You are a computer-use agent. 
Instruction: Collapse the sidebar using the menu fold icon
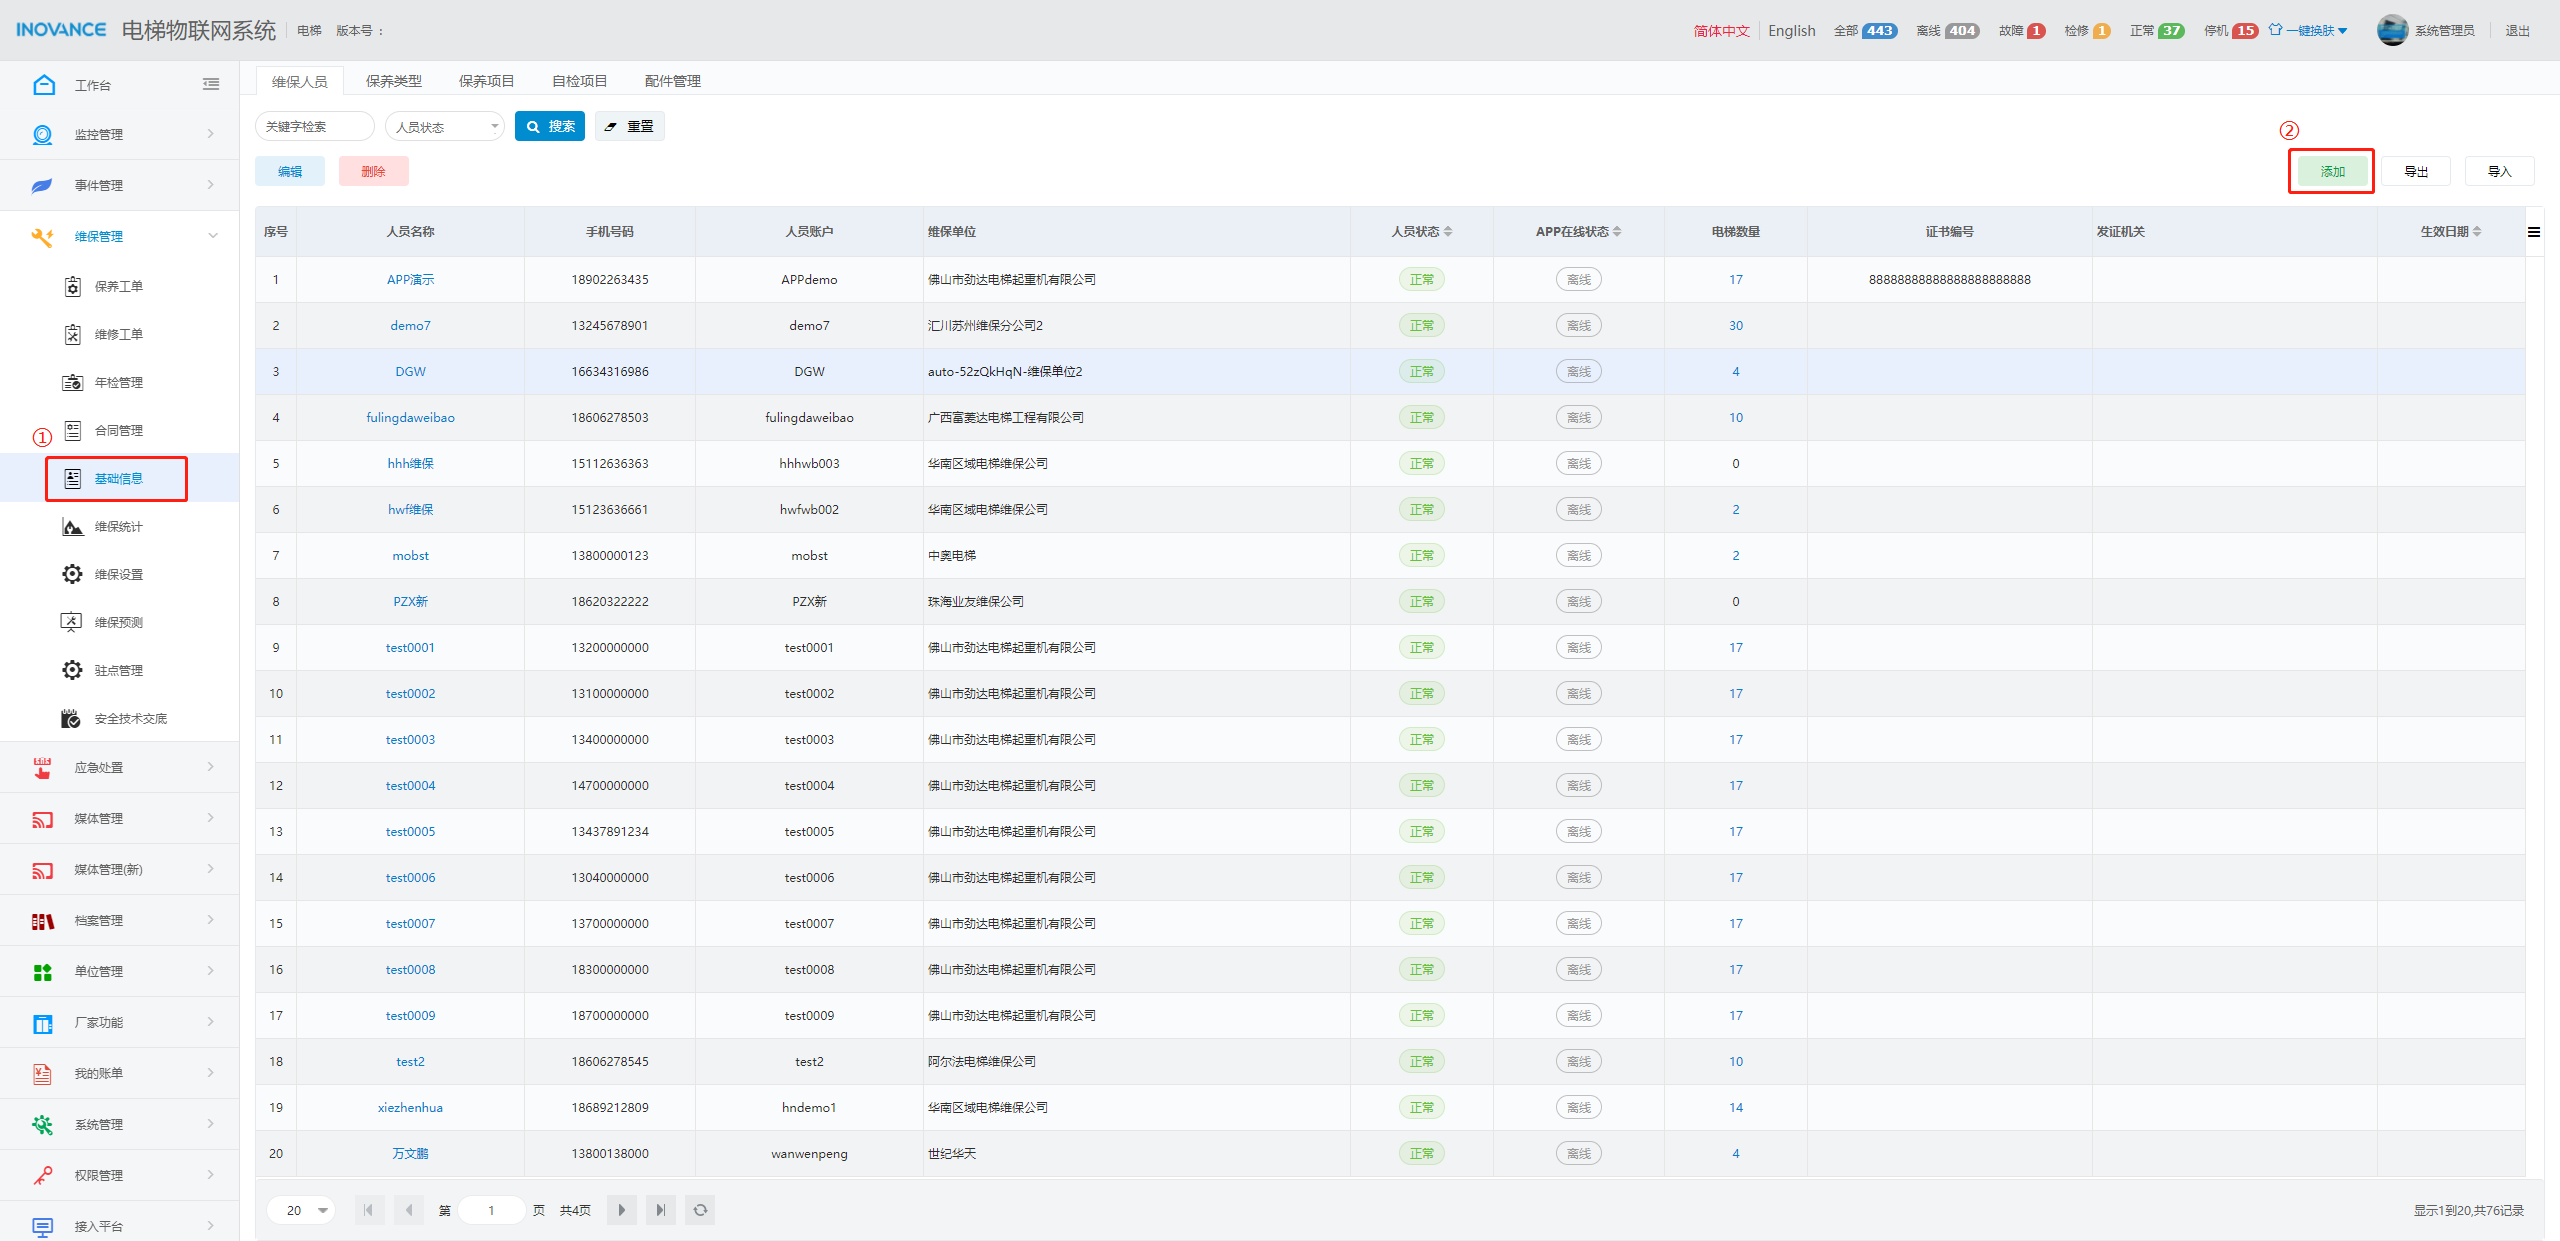210,85
